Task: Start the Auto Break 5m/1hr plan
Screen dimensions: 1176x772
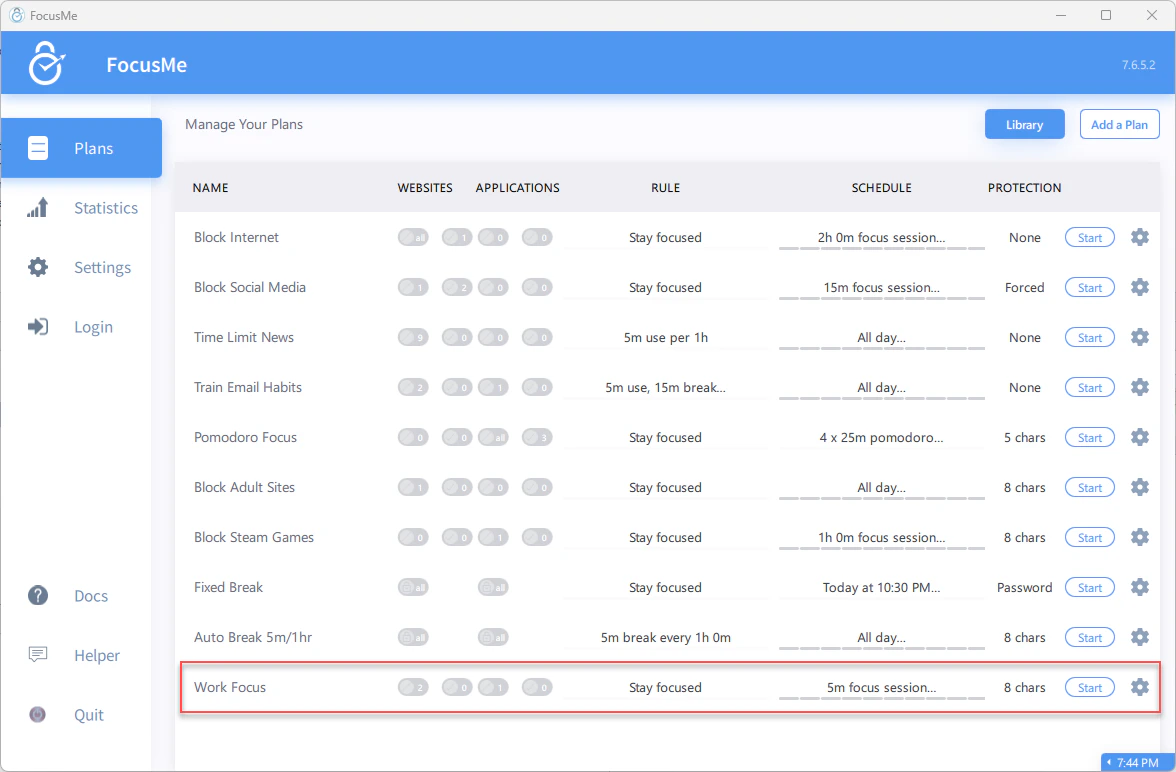Action: tap(1090, 638)
